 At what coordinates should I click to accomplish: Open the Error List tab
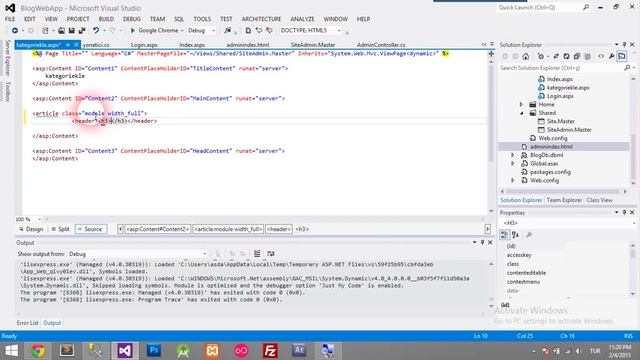click(x=27, y=323)
